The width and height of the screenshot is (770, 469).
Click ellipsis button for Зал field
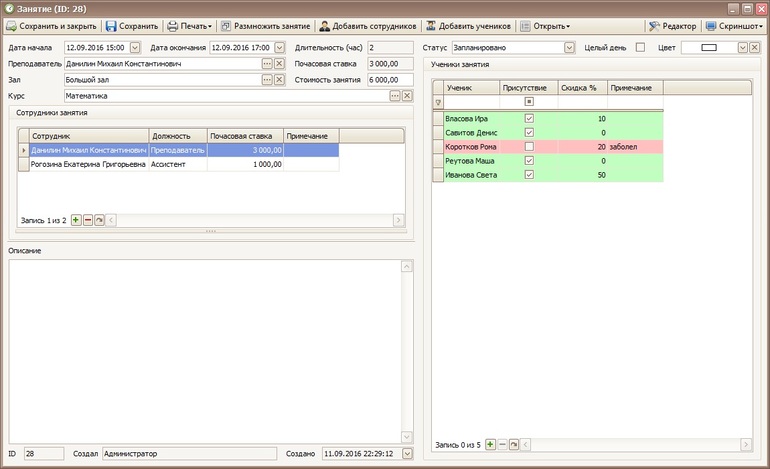267,80
